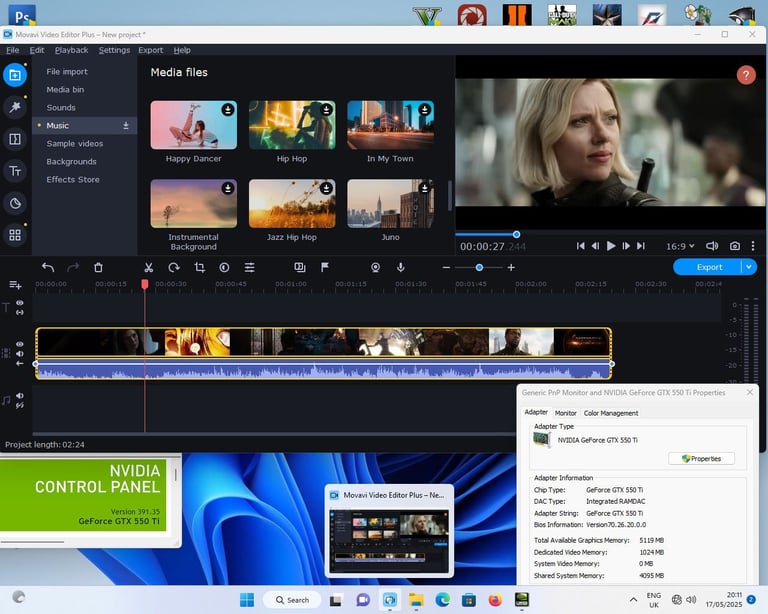
Task: Switch to Color Management tab
Action: point(611,413)
